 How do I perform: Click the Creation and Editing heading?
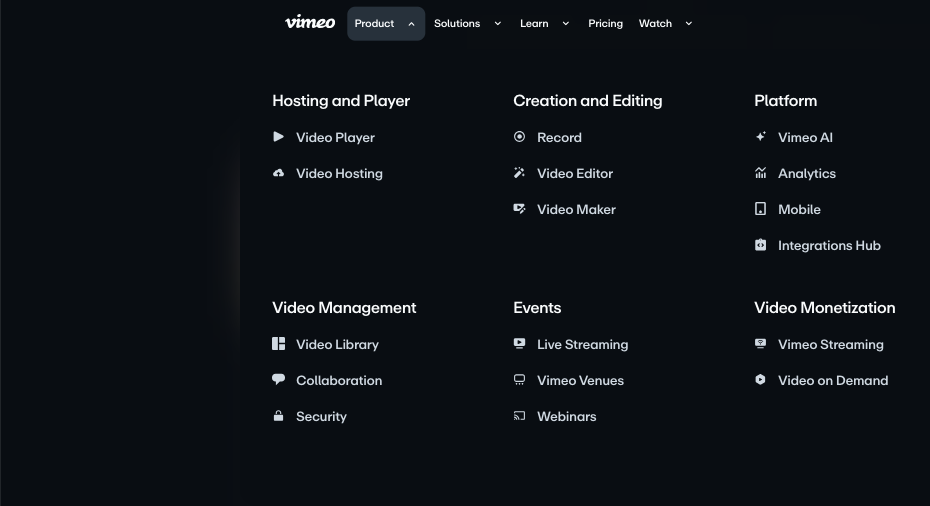point(587,101)
